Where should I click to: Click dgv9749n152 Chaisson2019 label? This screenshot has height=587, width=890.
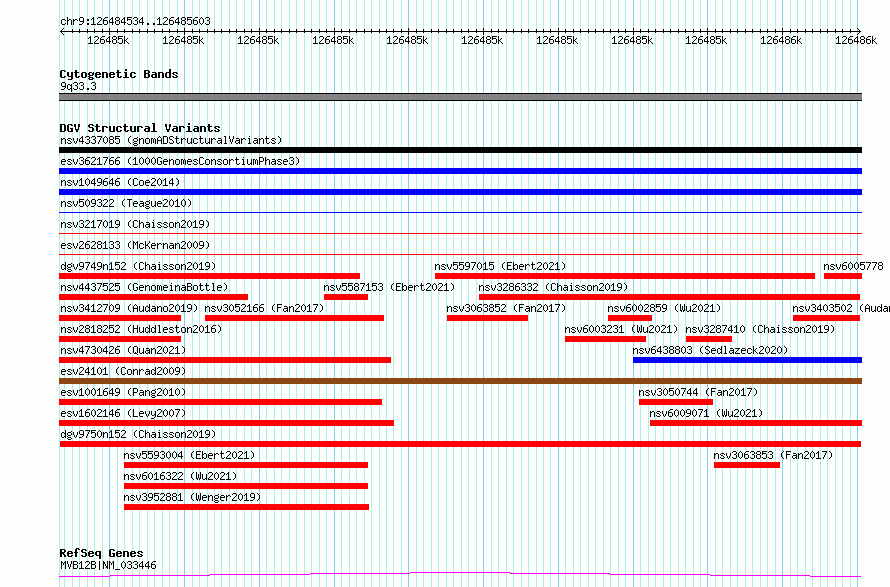pyautogui.click(x=138, y=266)
